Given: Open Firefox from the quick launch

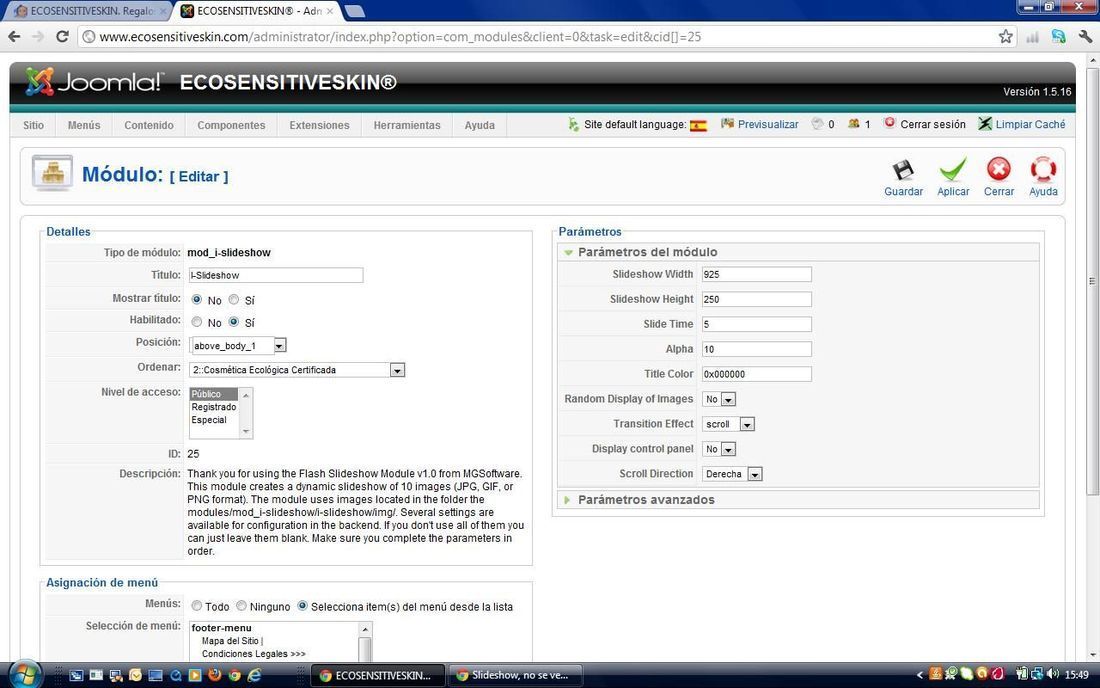Looking at the screenshot, I should point(215,675).
